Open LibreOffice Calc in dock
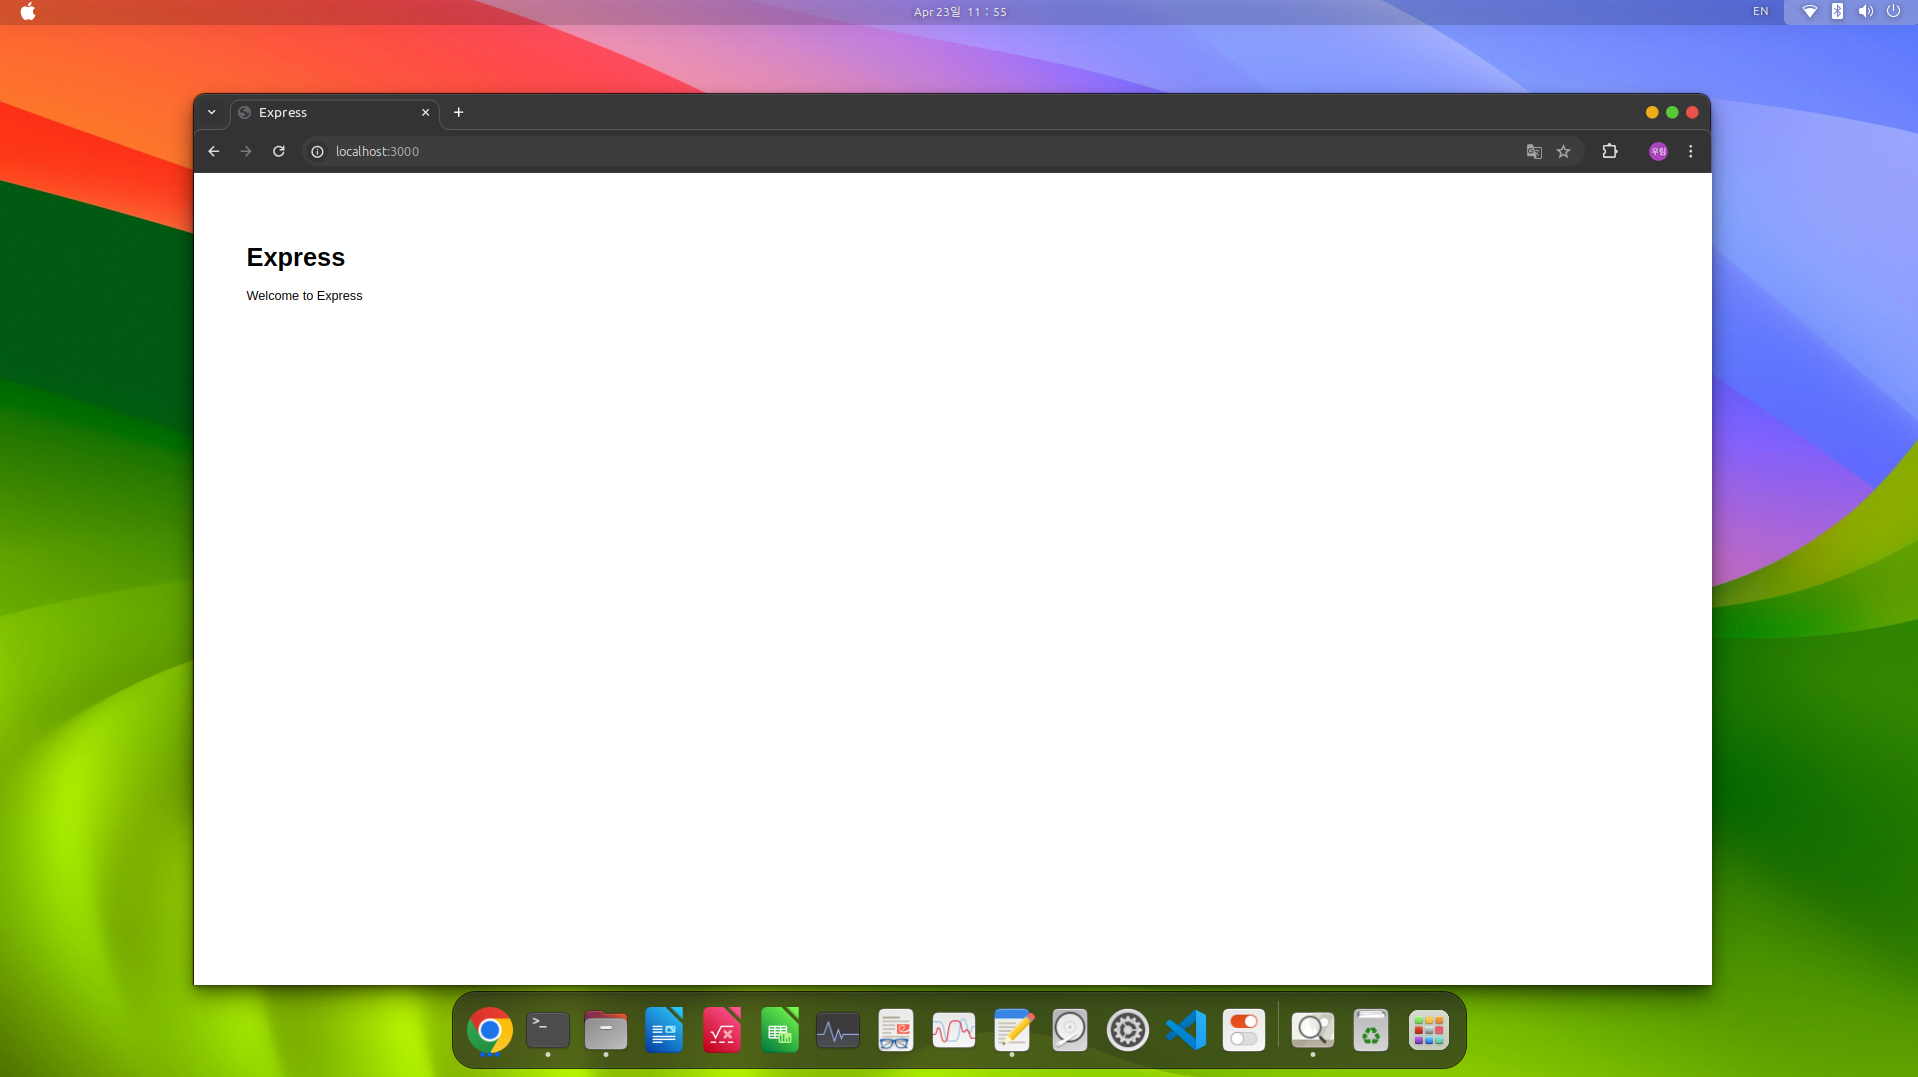Screen dimensions: 1918x1077 tap(780, 1030)
